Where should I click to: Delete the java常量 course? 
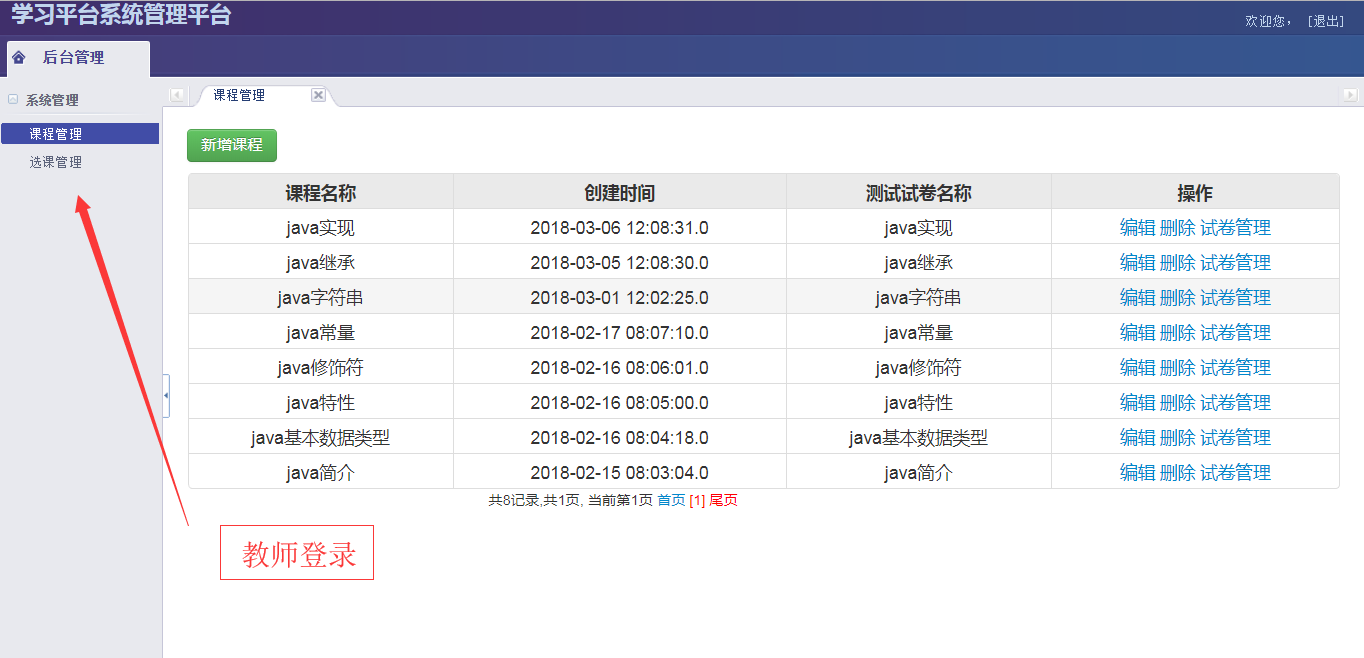click(x=1177, y=333)
